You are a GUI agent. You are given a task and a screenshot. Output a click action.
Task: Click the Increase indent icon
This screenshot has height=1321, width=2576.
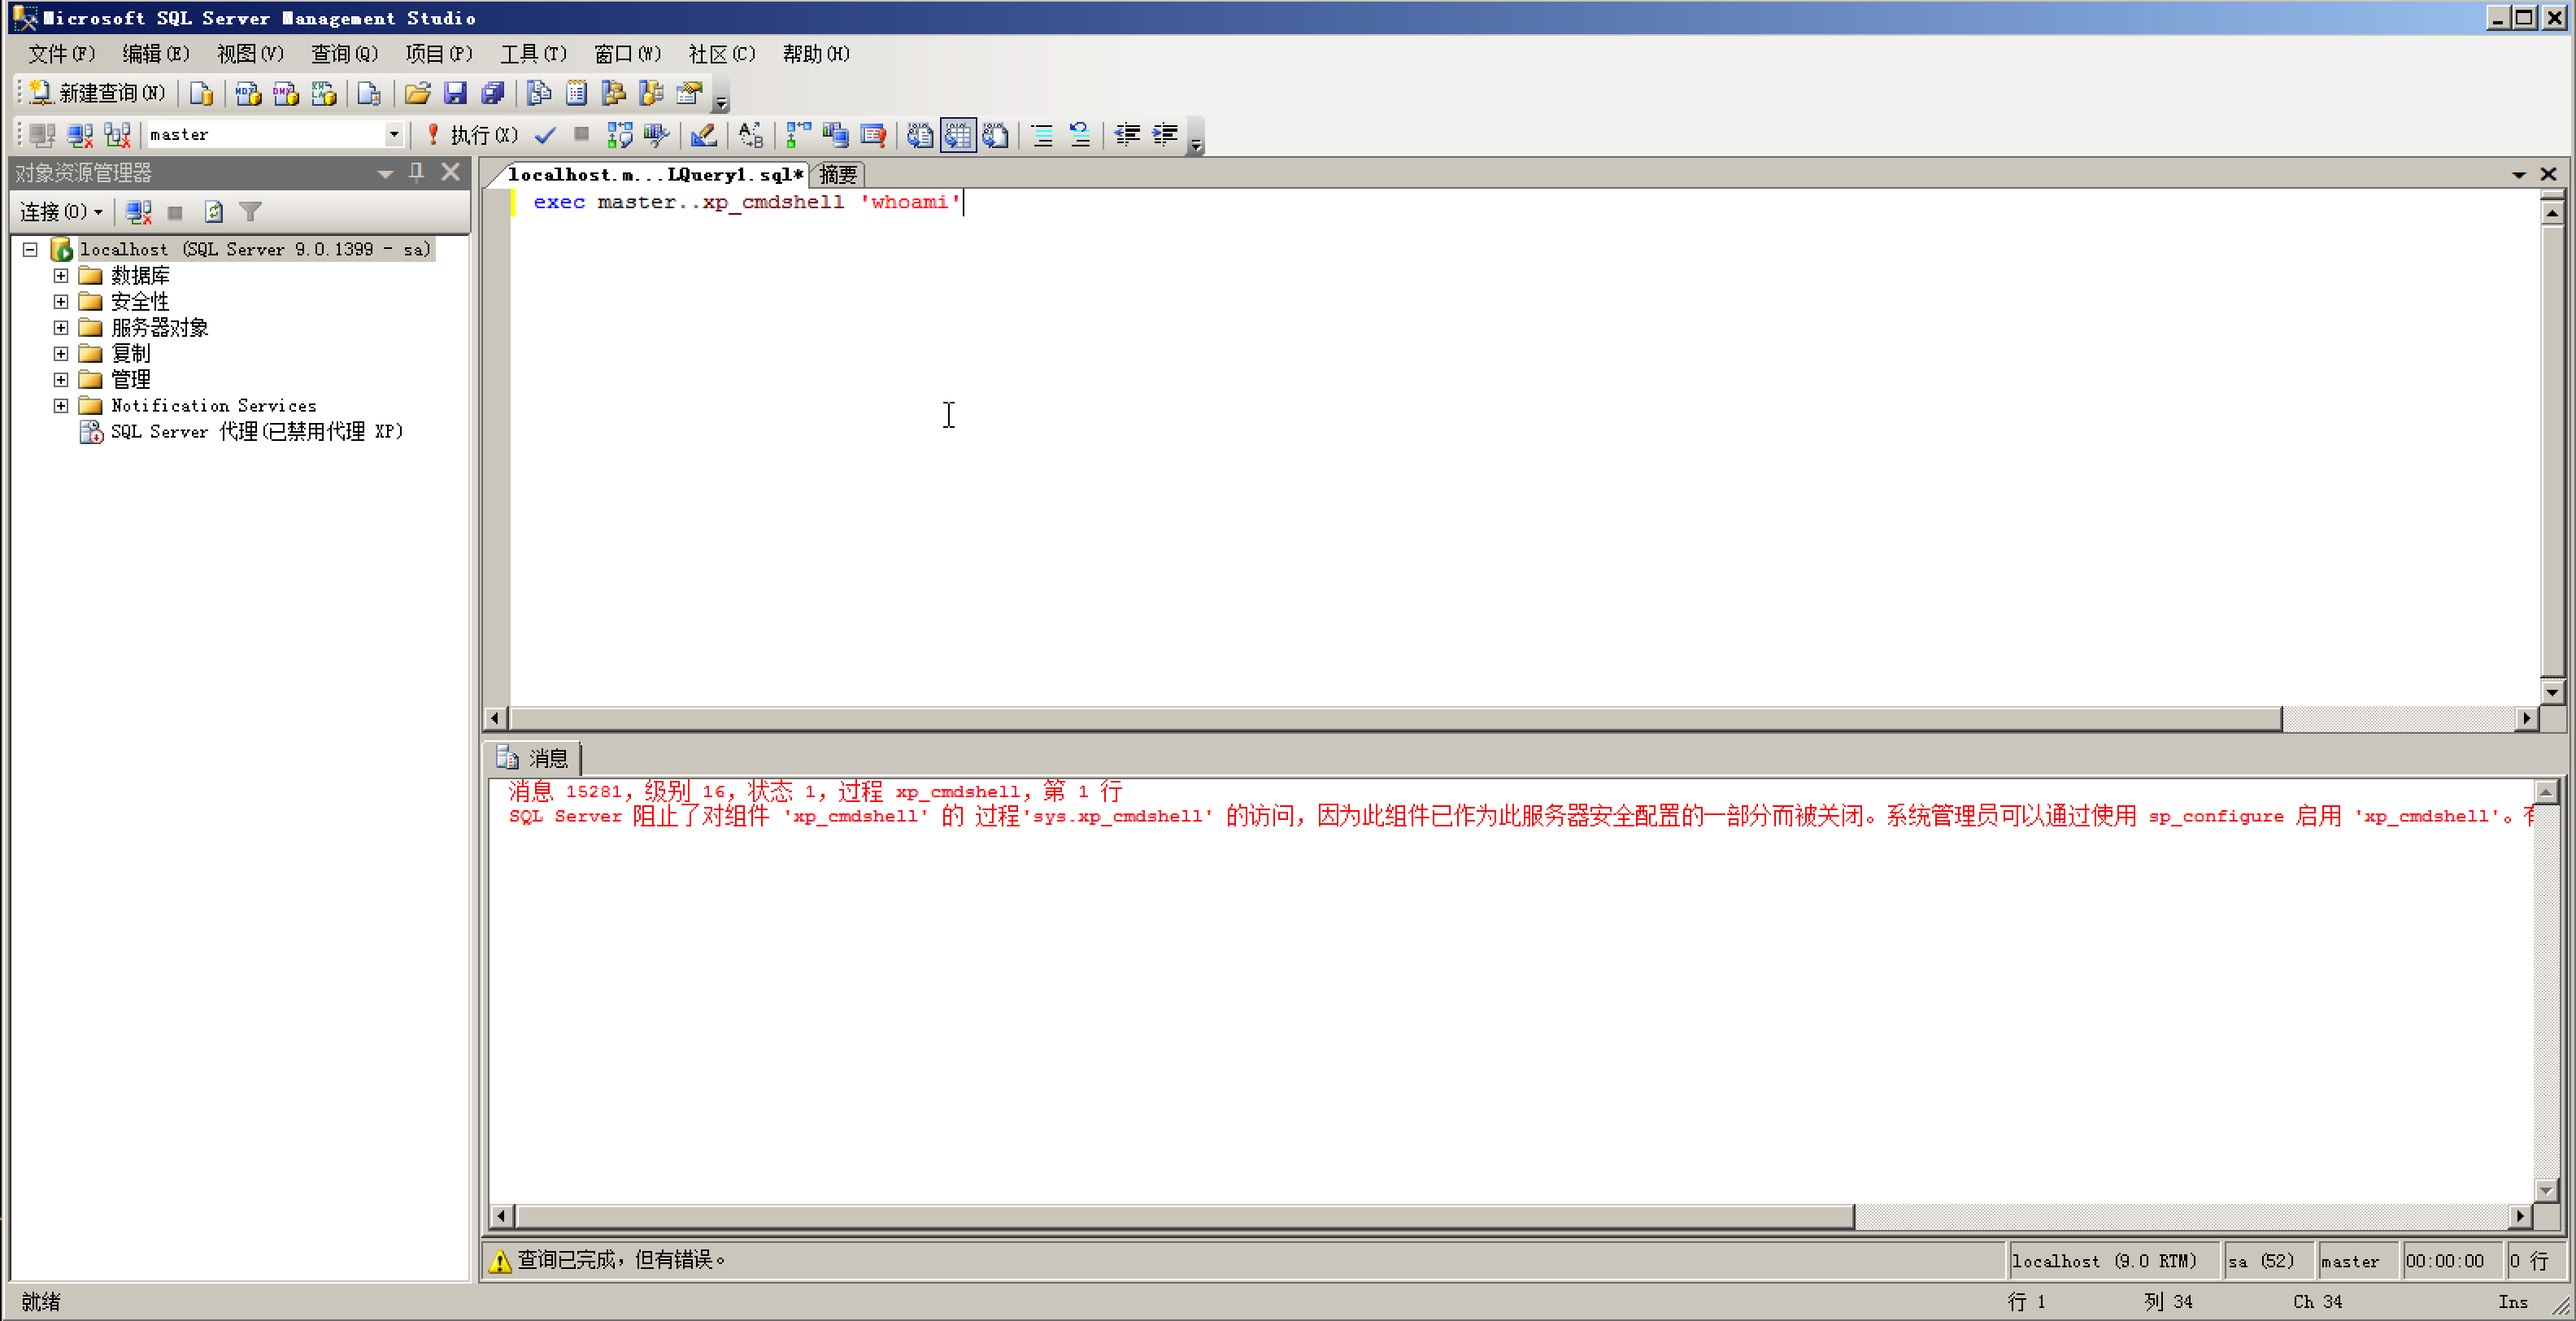tap(1165, 135)
